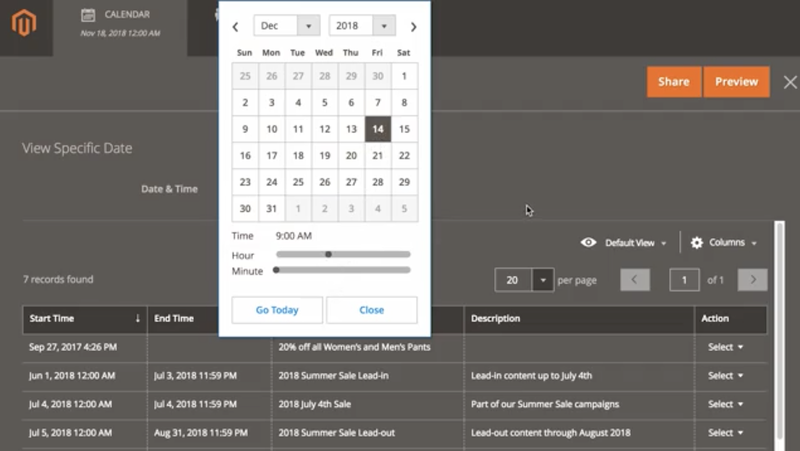Select December 31 in the calendar
Screen dimensions: 800x451
[x=271, y=209]
